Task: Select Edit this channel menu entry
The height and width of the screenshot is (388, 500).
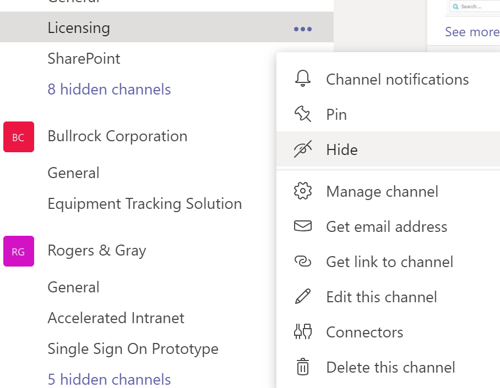Action: click(x=388, y=297)
